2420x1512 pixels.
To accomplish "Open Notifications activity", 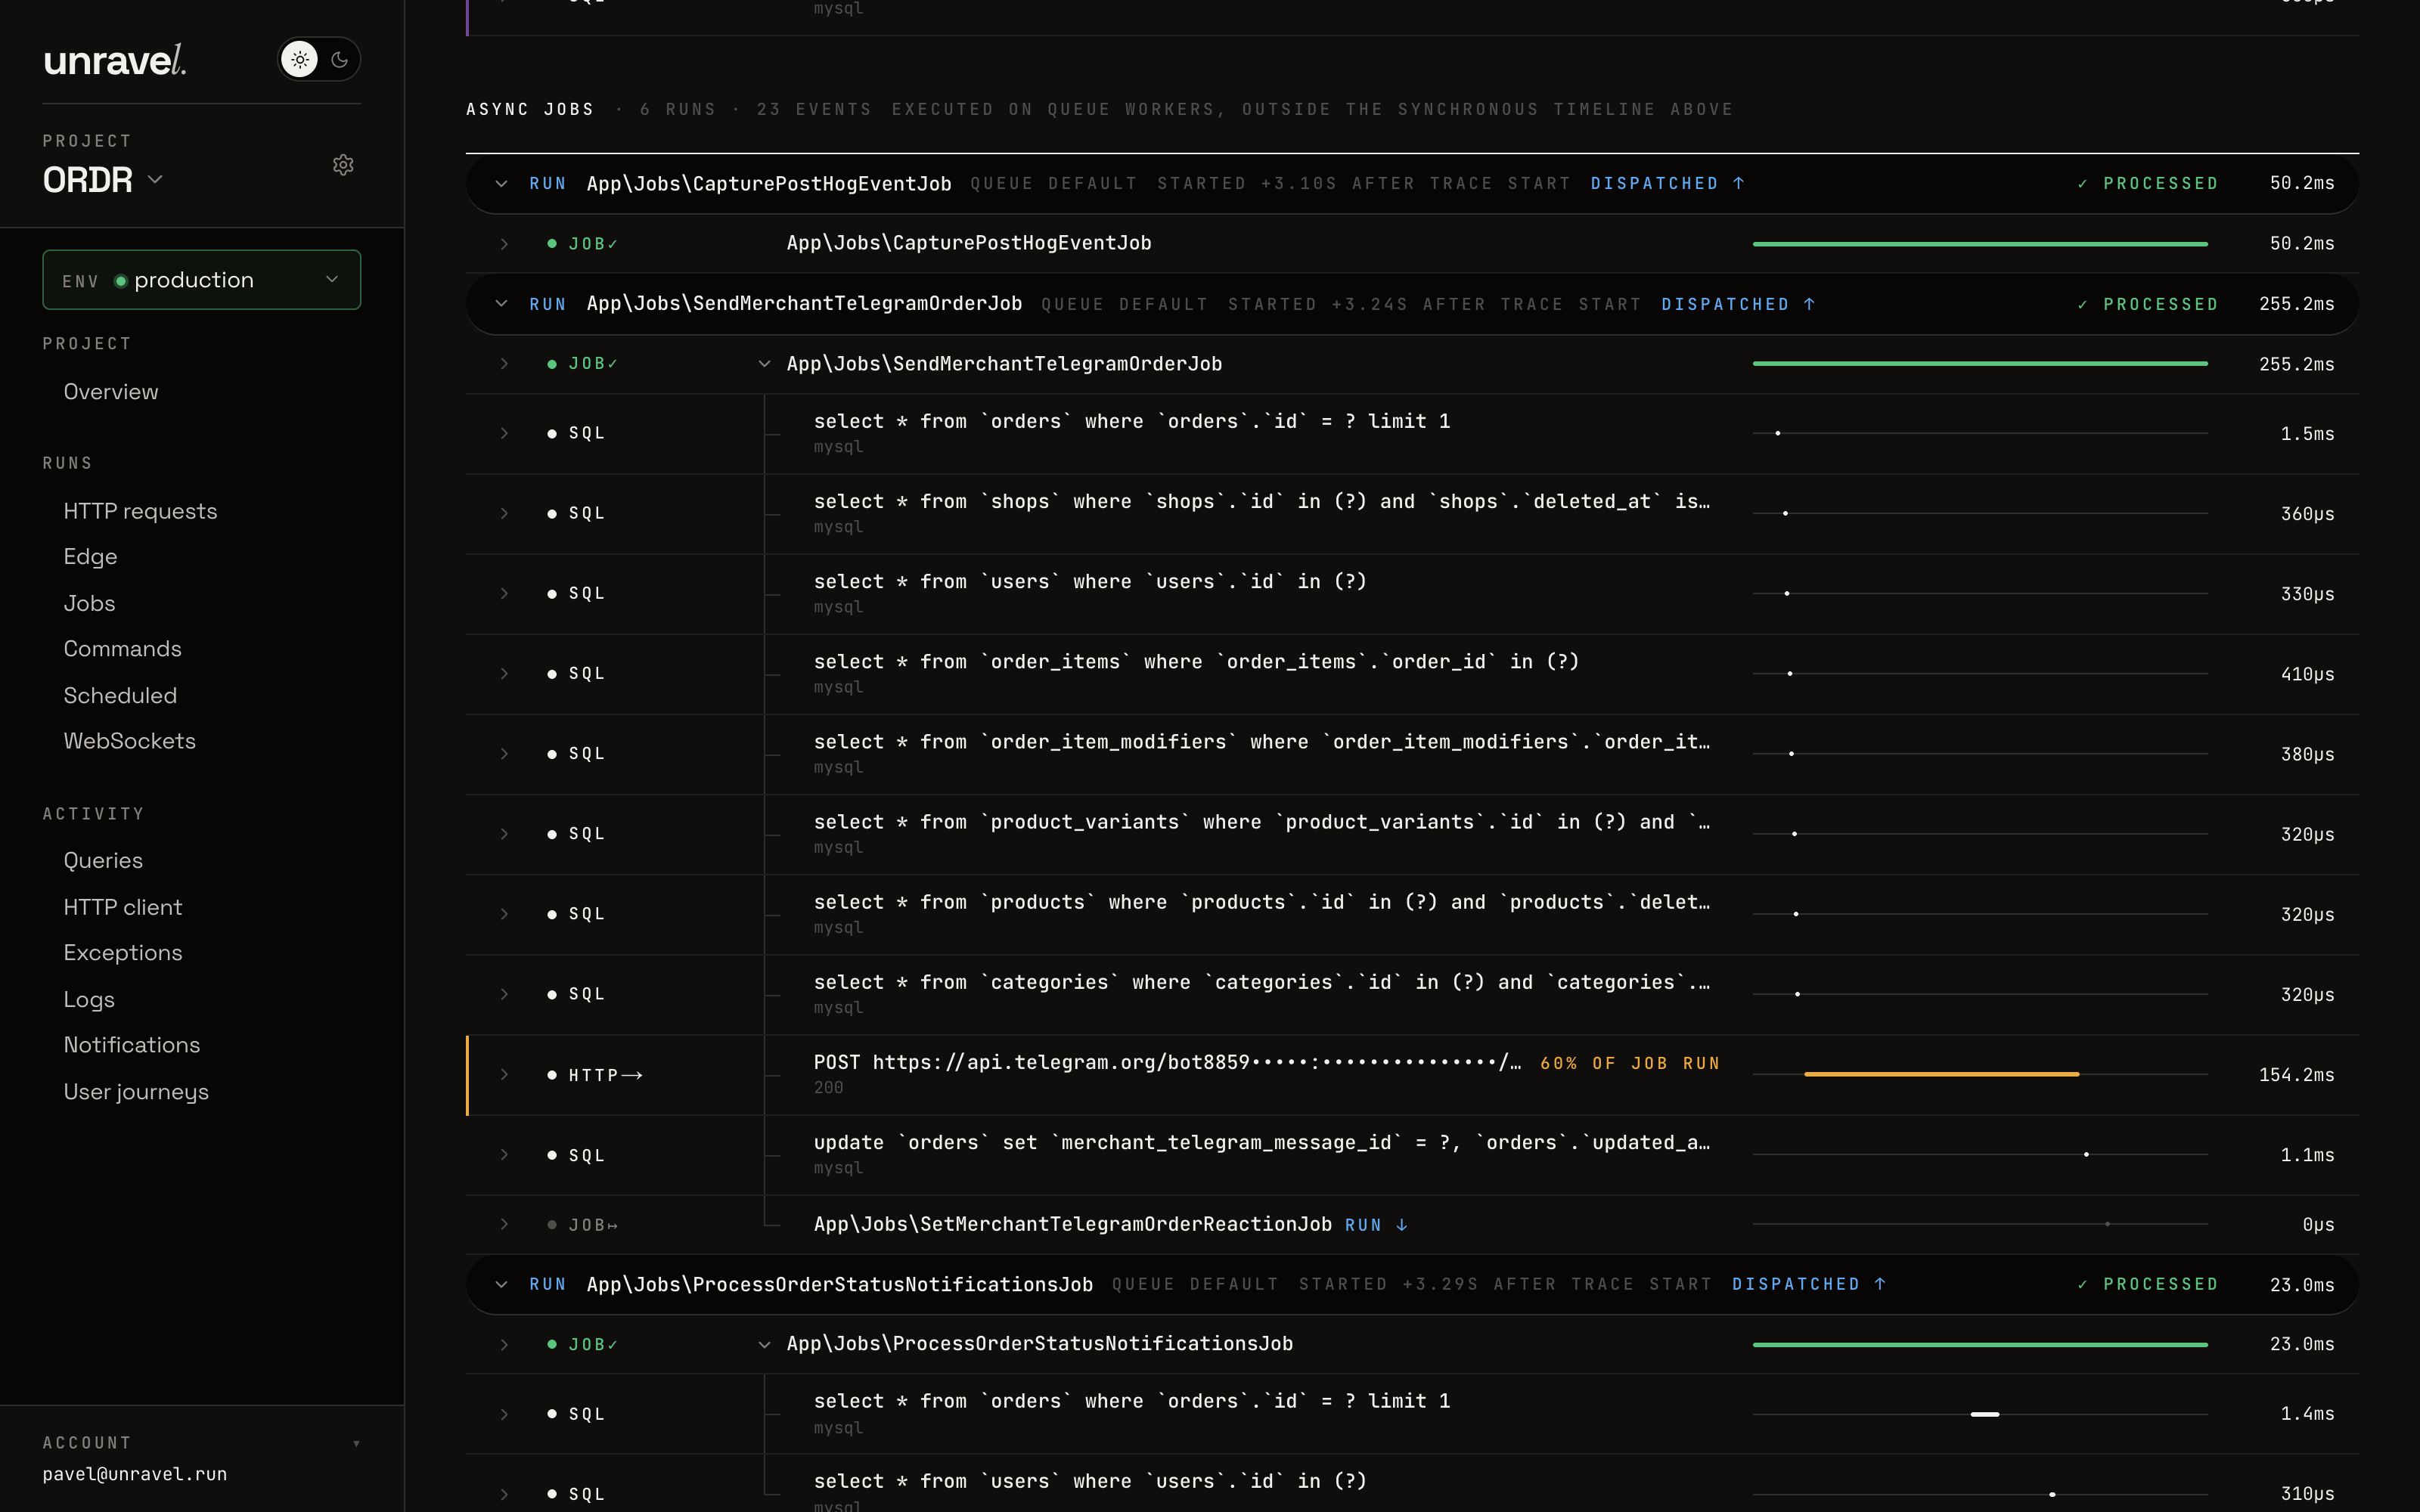I will (x=132, y=1045).
